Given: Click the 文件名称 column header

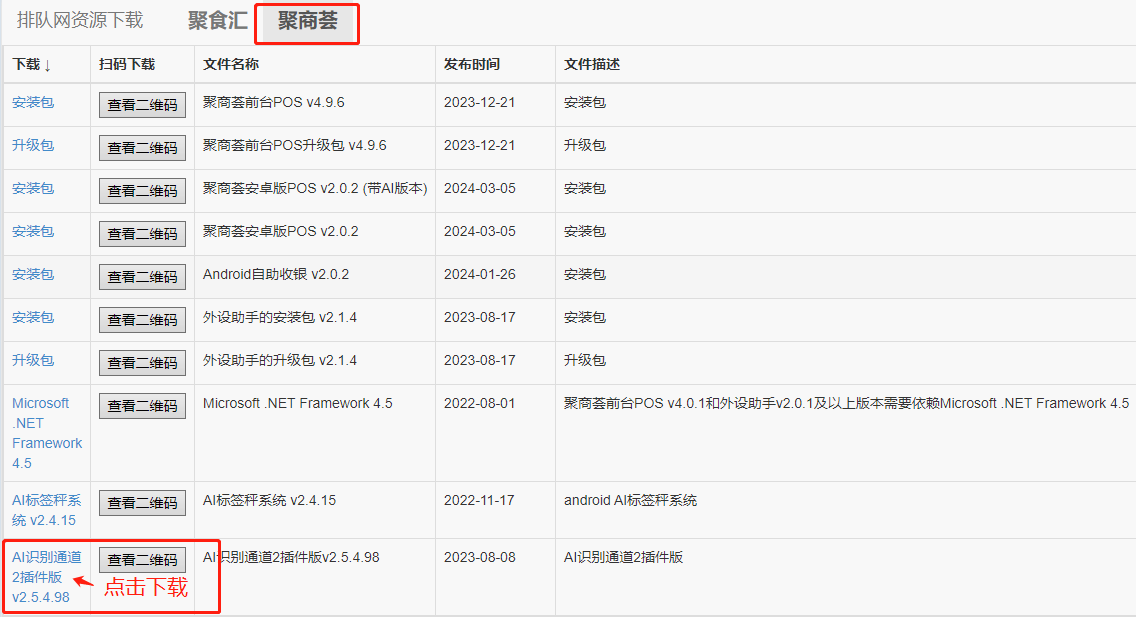Looking at the screenshot, I should pyautogui.click(x=230, y=64).
